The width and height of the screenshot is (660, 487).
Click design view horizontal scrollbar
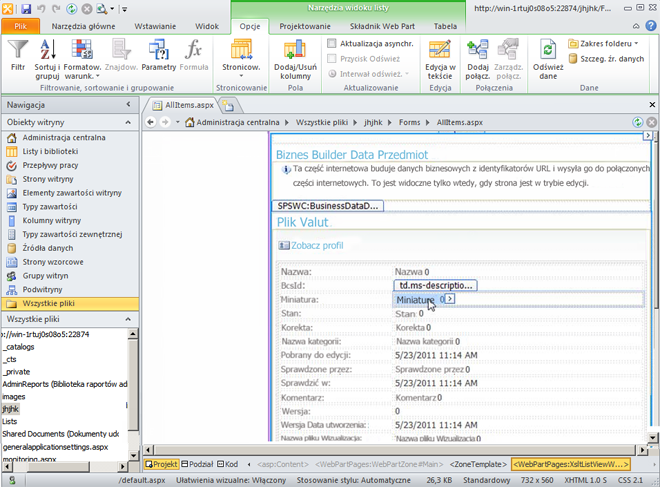coord(394,450)
